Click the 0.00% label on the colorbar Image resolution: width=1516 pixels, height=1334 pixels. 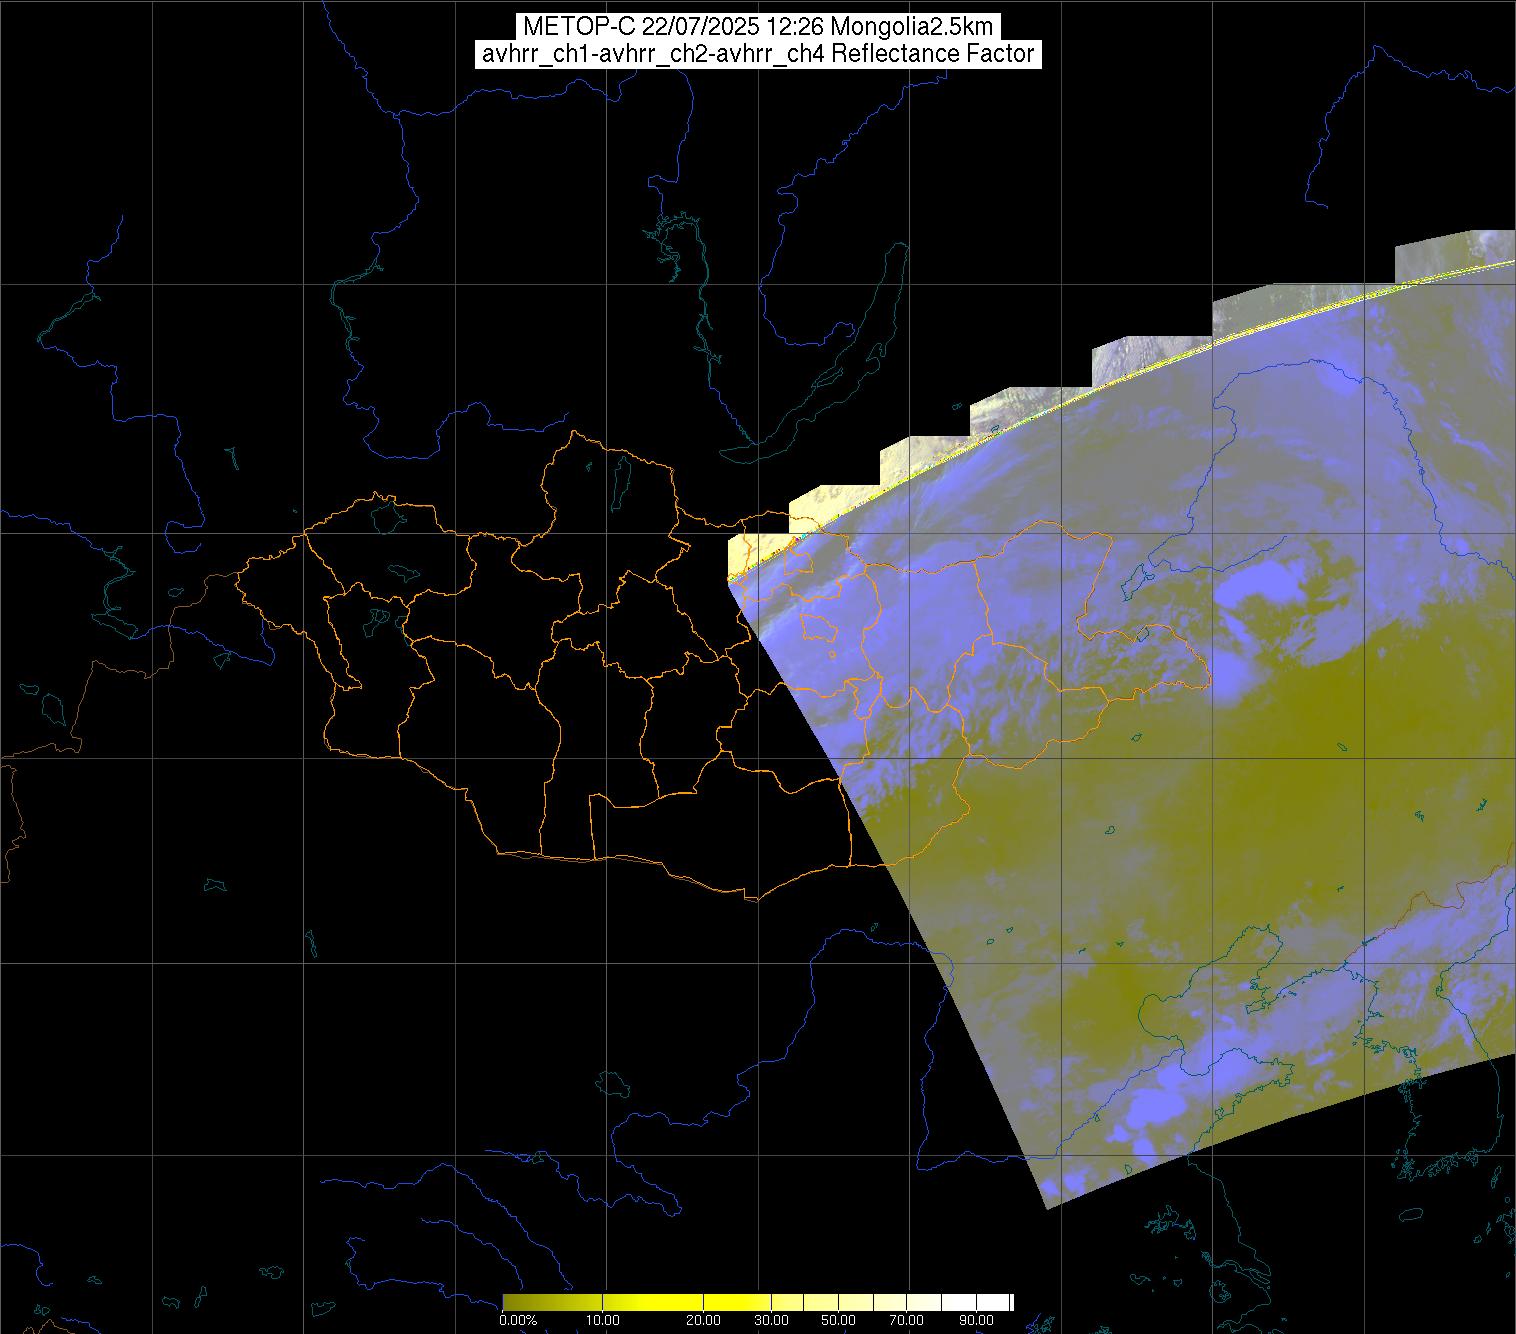pos(517,1320)
